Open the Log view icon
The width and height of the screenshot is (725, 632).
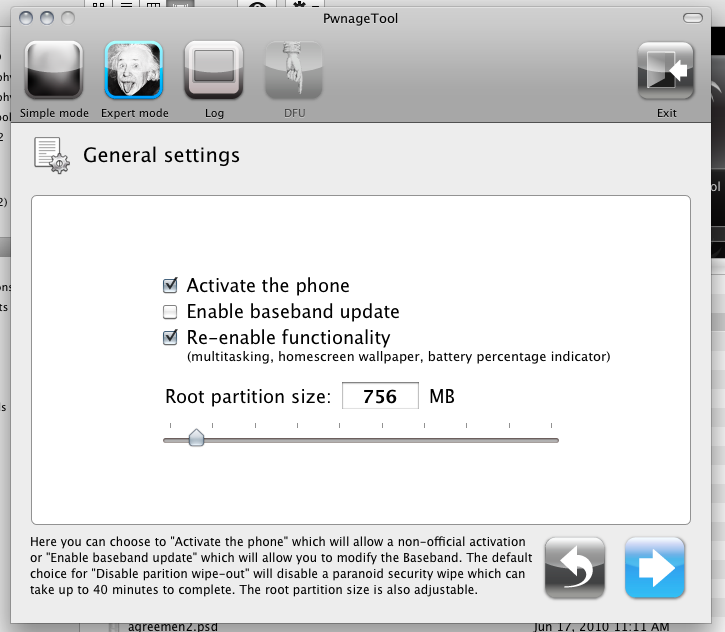pos(214,70)
